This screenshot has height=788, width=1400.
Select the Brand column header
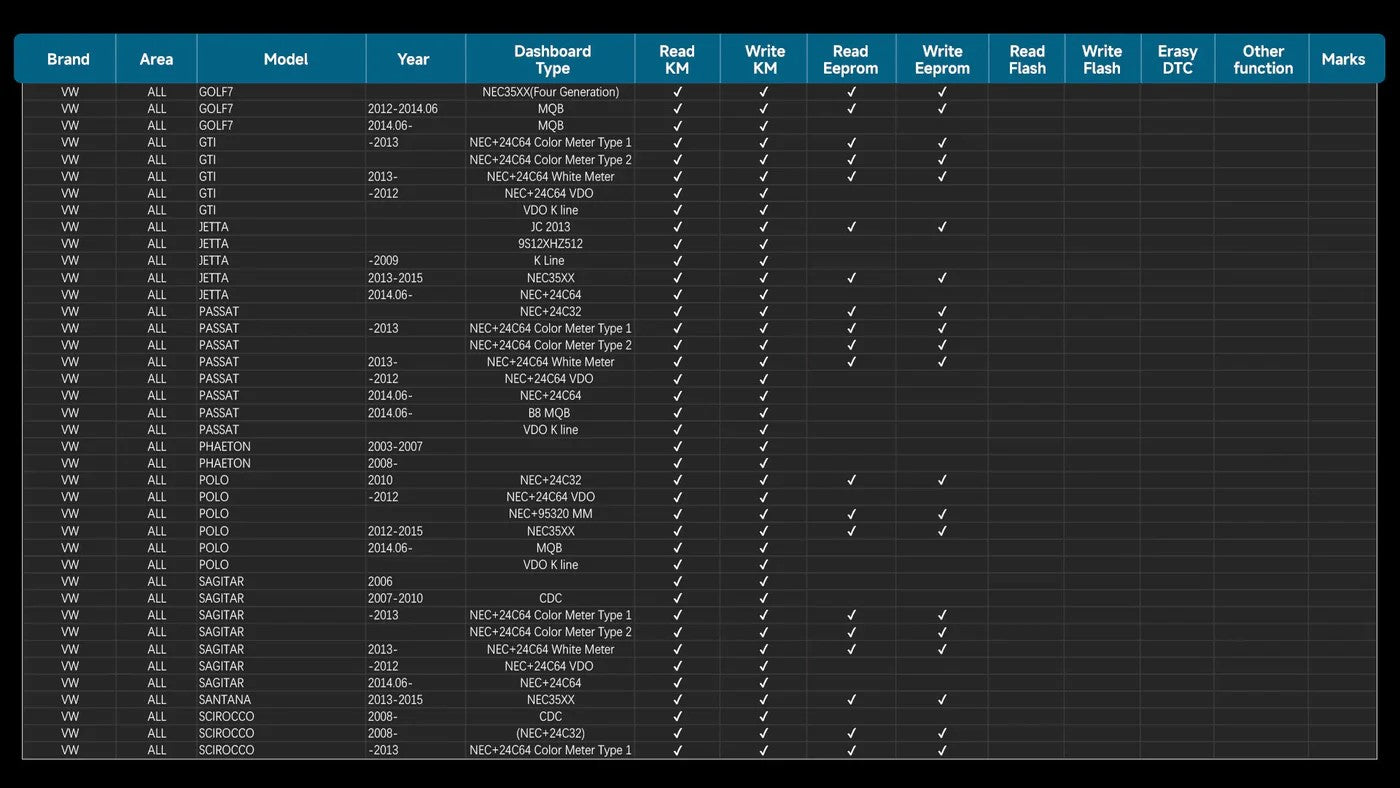68,59
